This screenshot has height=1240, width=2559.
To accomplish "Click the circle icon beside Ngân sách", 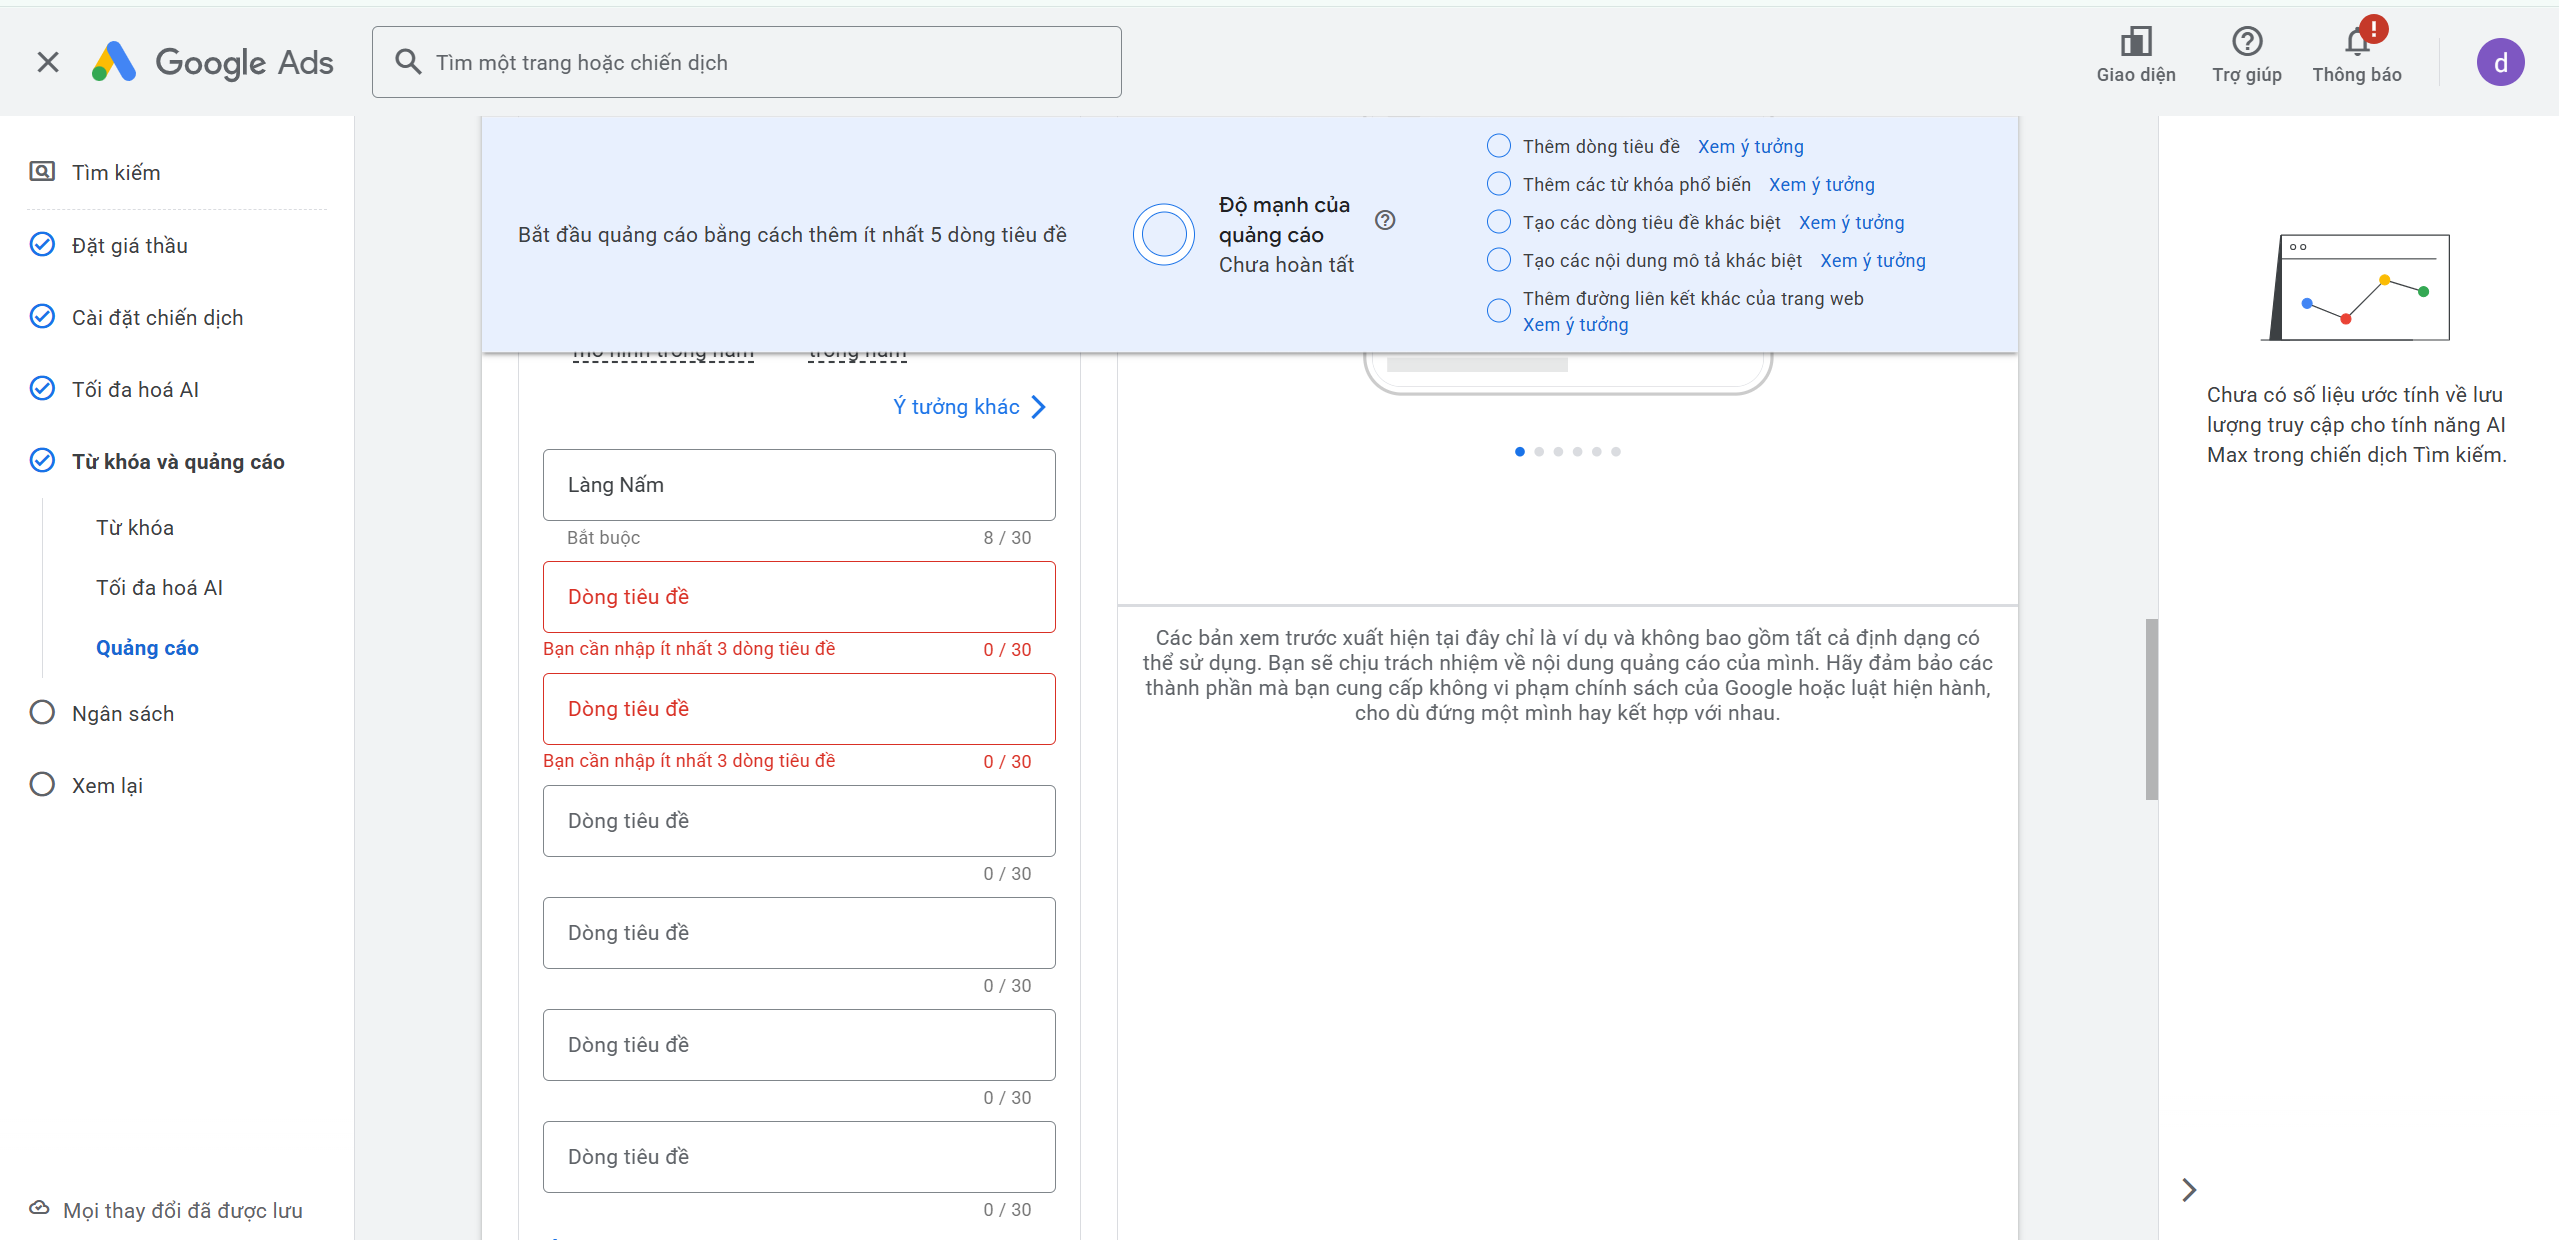I will pos(42,713).
